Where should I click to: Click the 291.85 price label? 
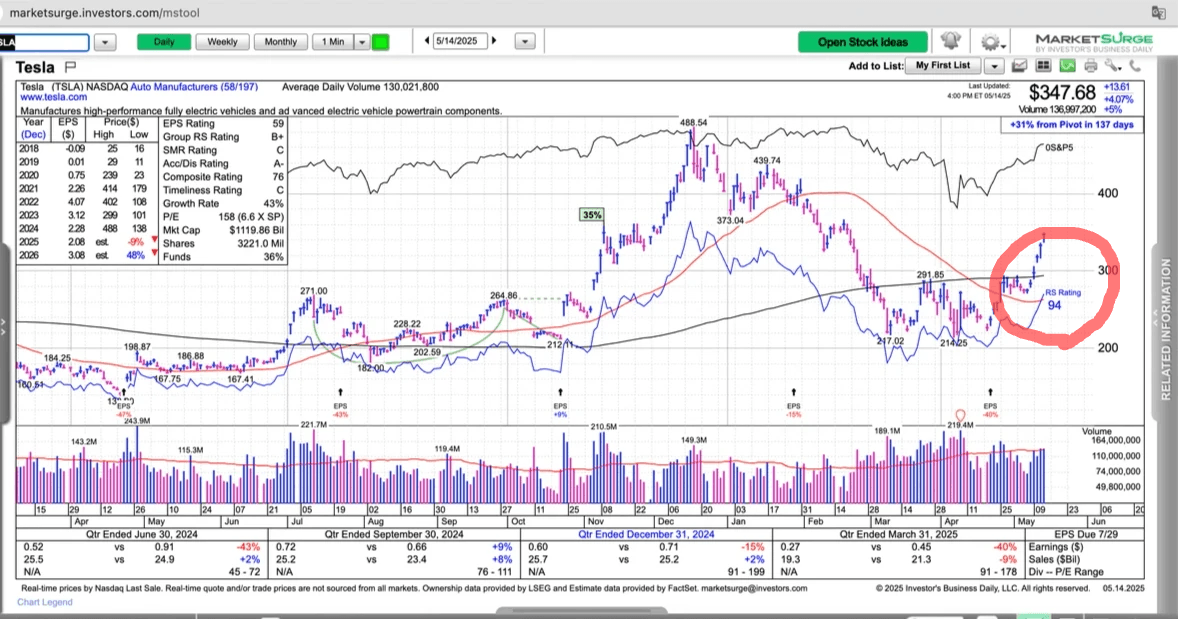(930, 275)
